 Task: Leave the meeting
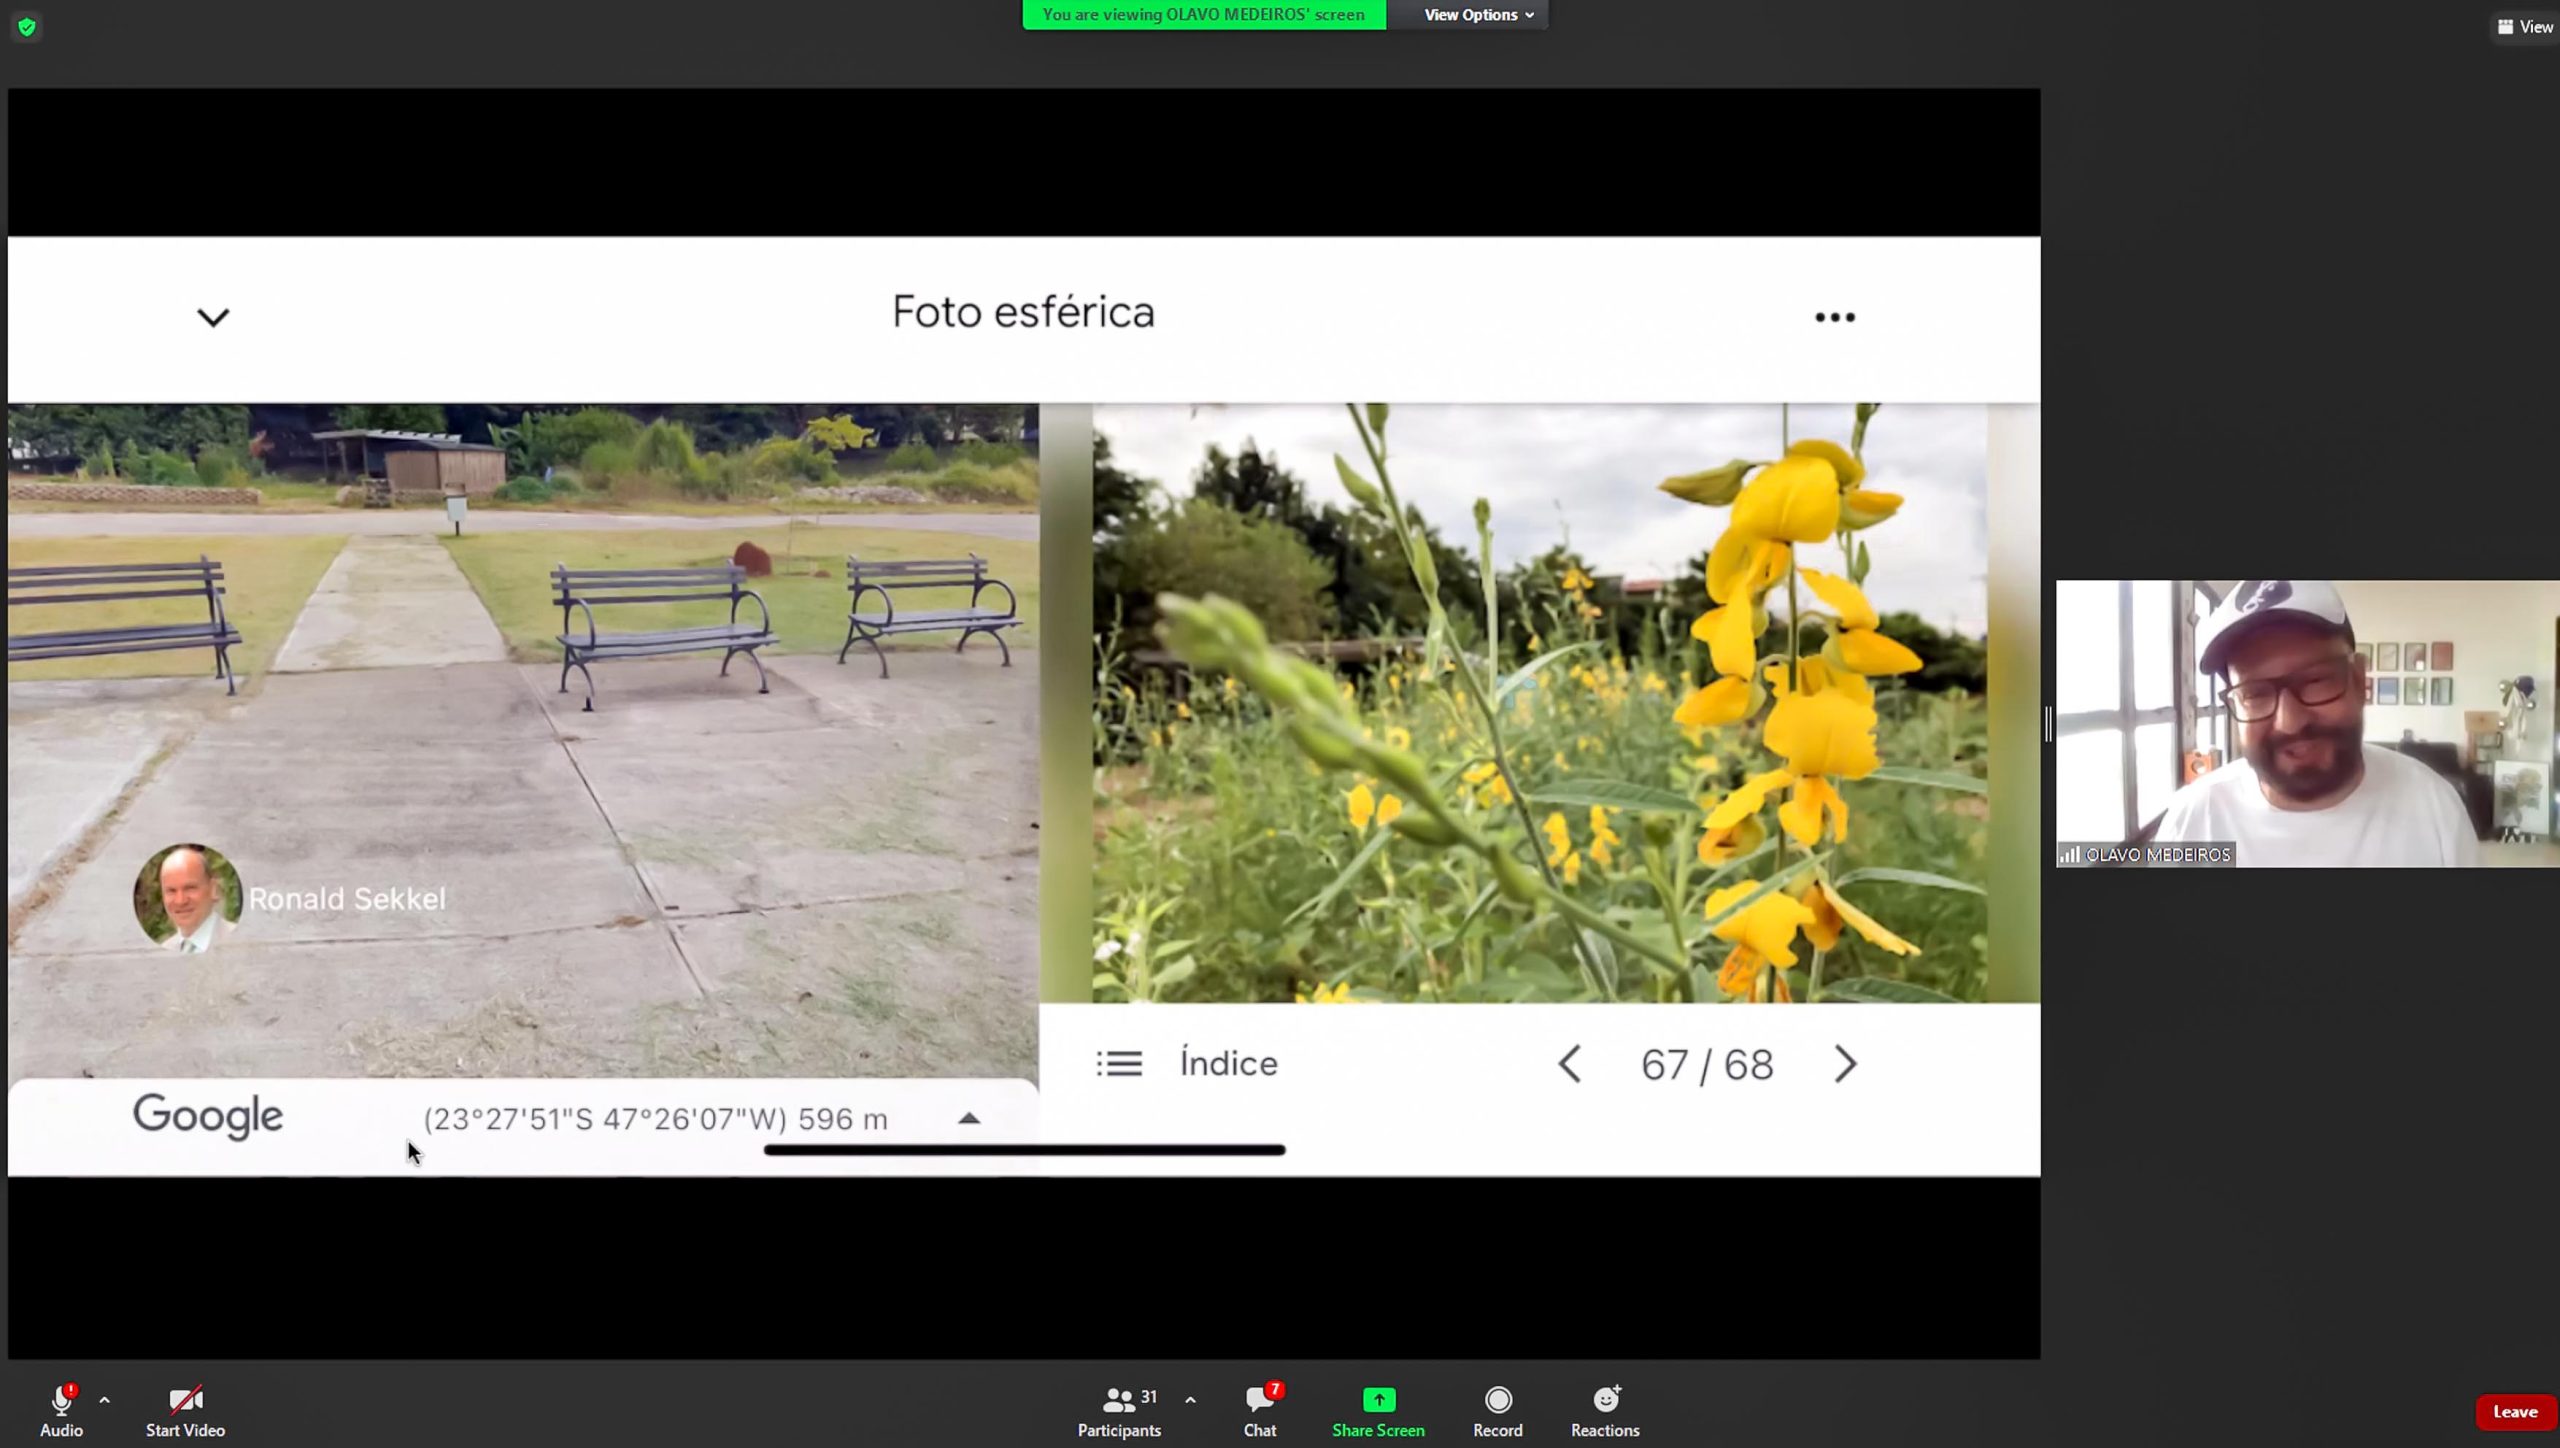[x=2514, y=1411]
